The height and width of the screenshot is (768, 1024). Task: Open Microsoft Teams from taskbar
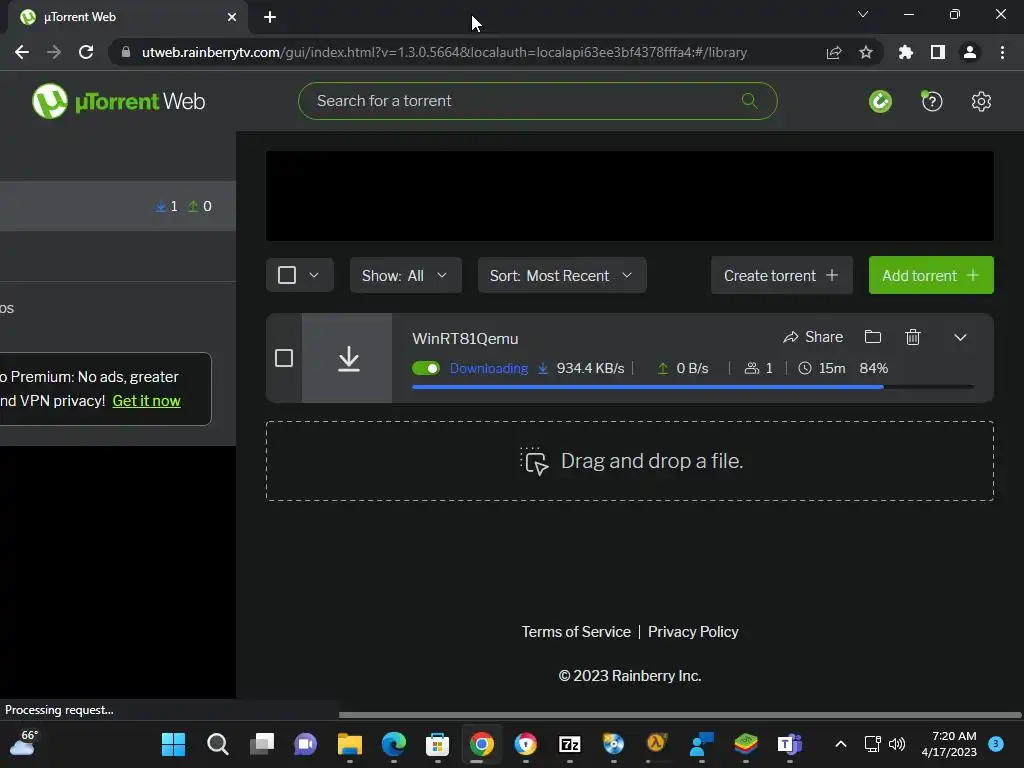click(789, 744)
